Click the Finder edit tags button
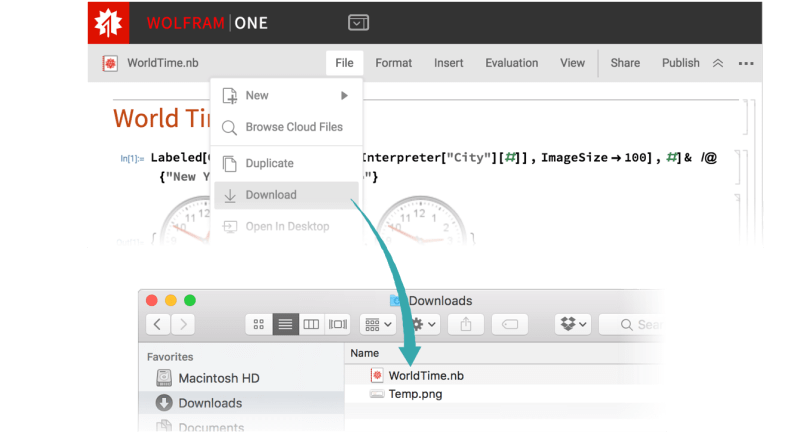Screen dimensions: 800x432 510,324
